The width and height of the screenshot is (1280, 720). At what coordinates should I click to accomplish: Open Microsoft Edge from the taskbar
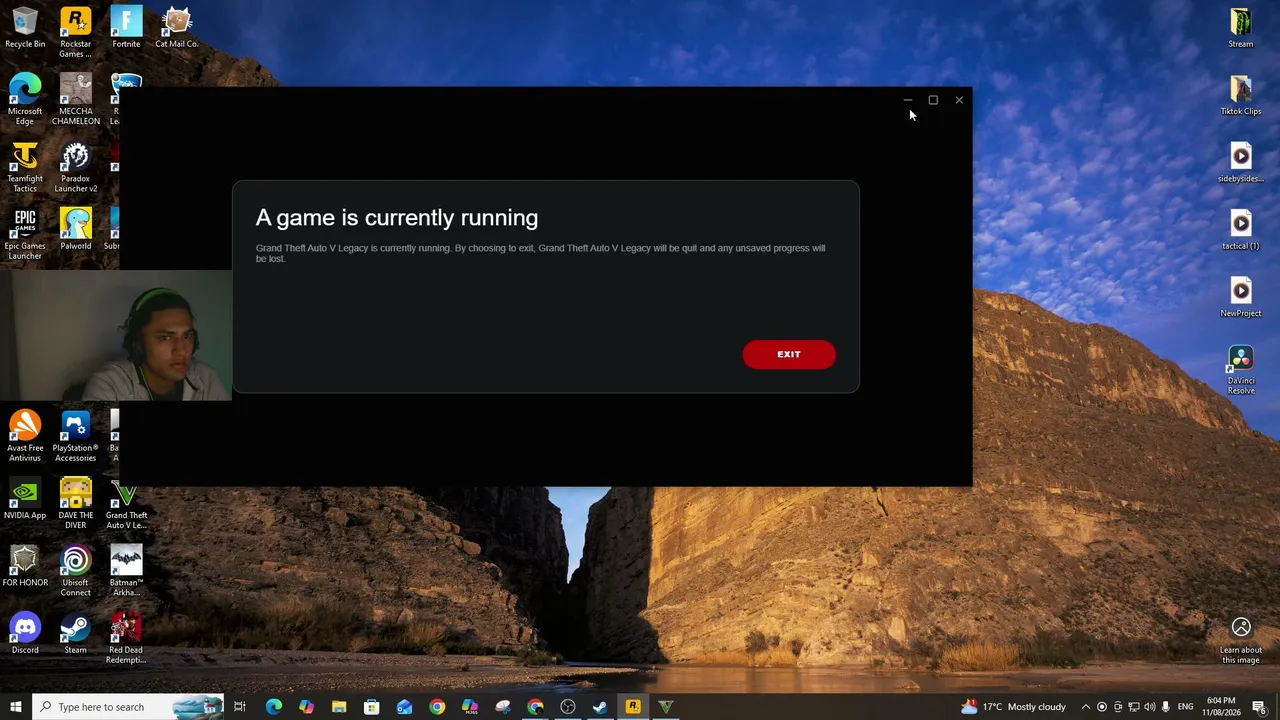coord(274,707)
